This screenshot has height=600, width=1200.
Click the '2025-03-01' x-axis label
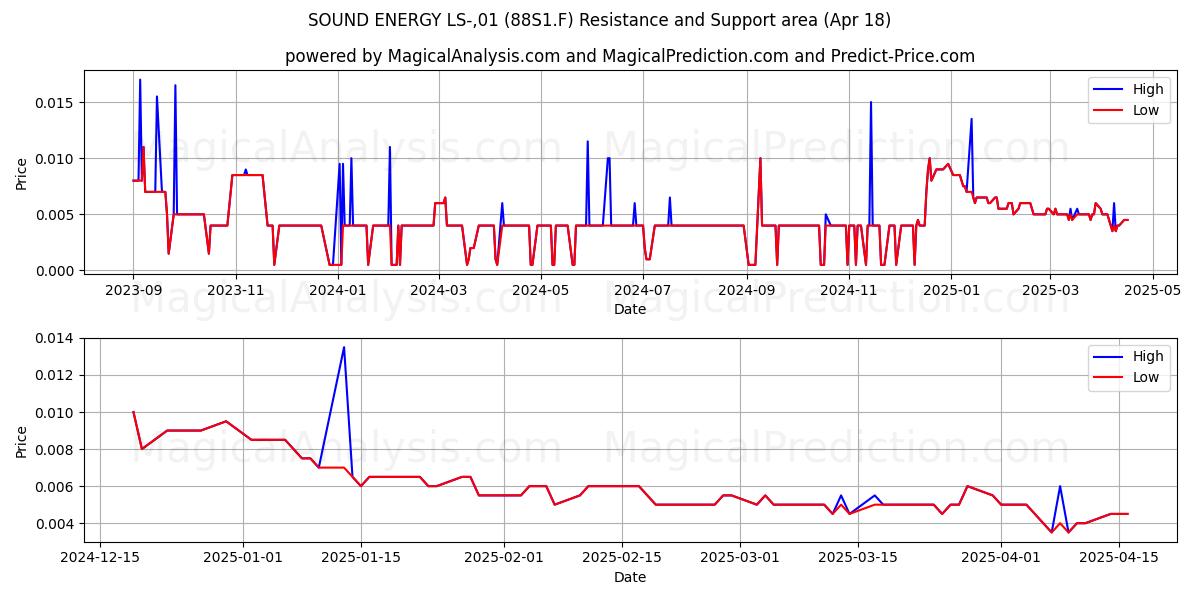(x=740, y=558)
